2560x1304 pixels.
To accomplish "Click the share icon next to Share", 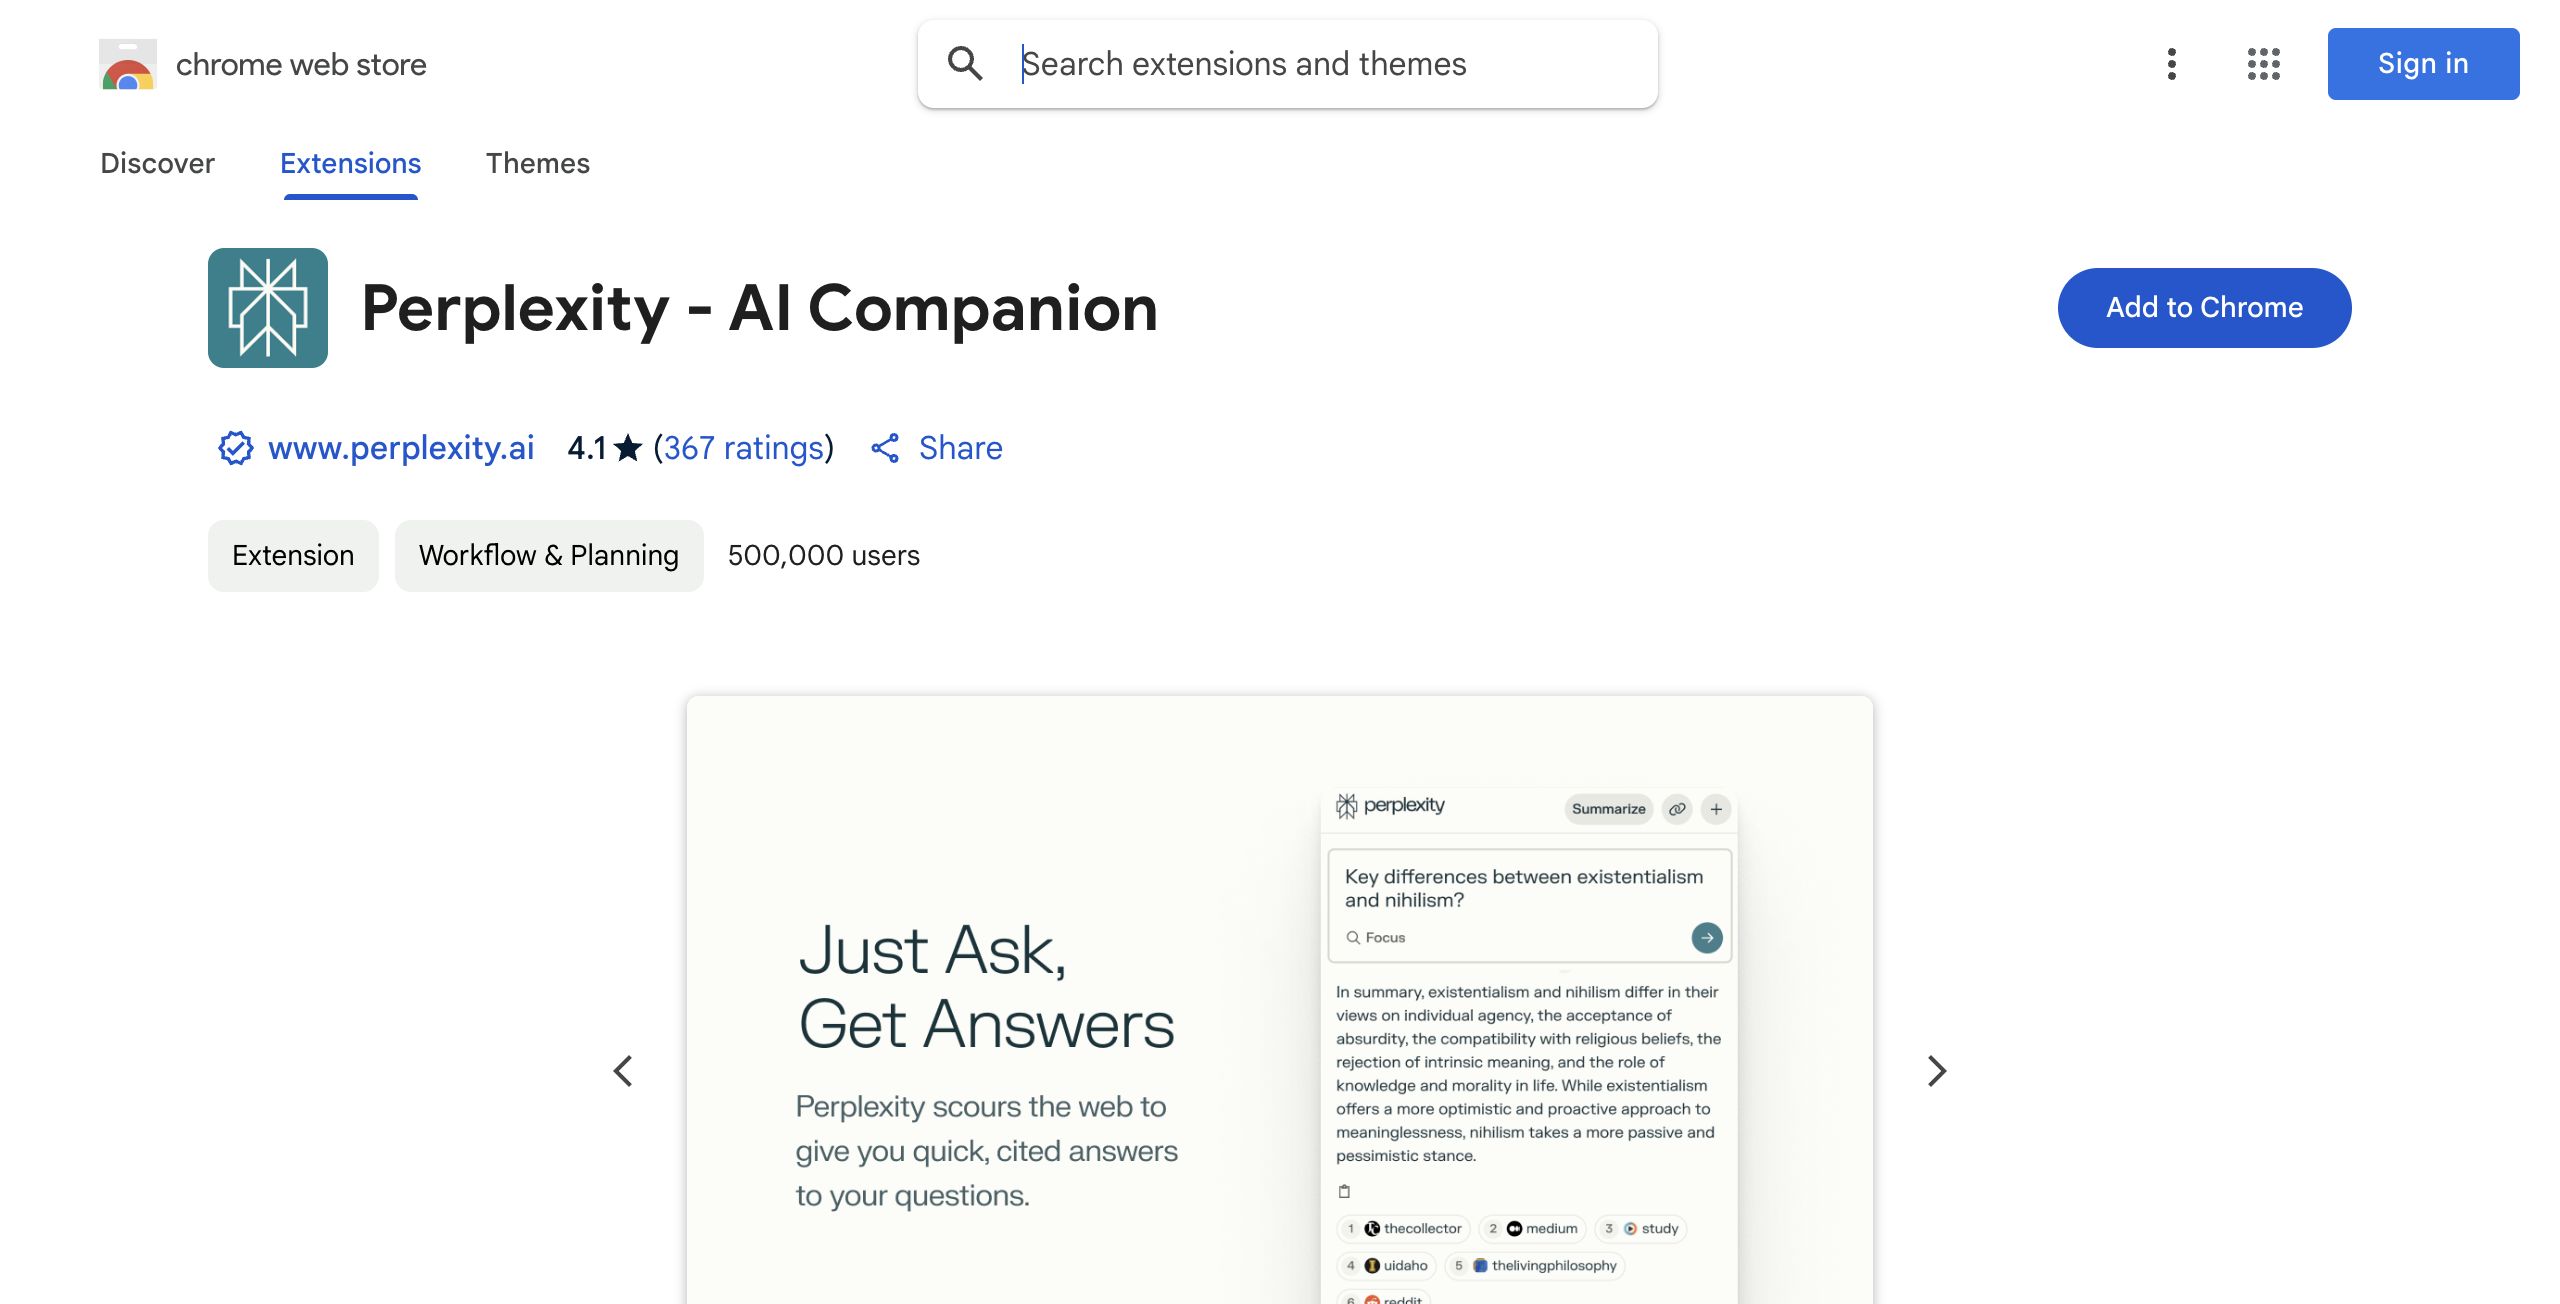I will tap(885, 448).
